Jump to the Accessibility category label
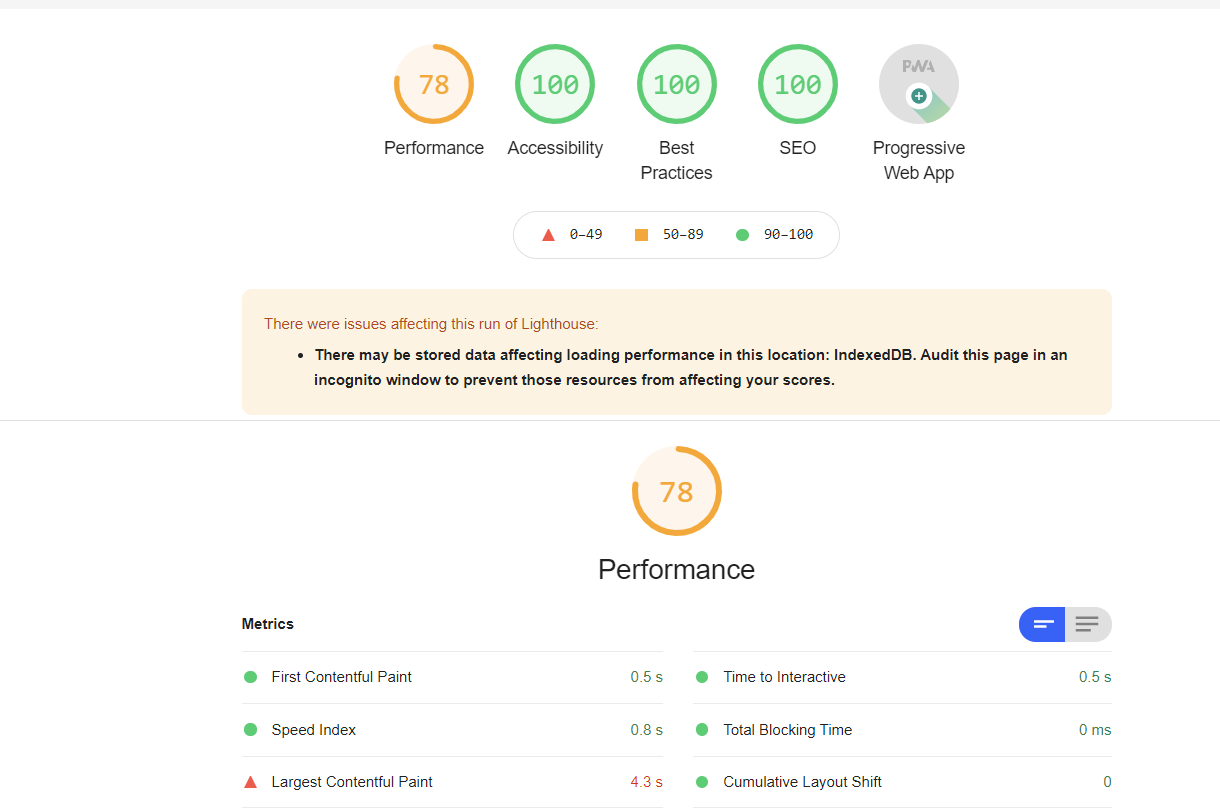The height and width of the screenshot is (808, 1220). [555, 148]
